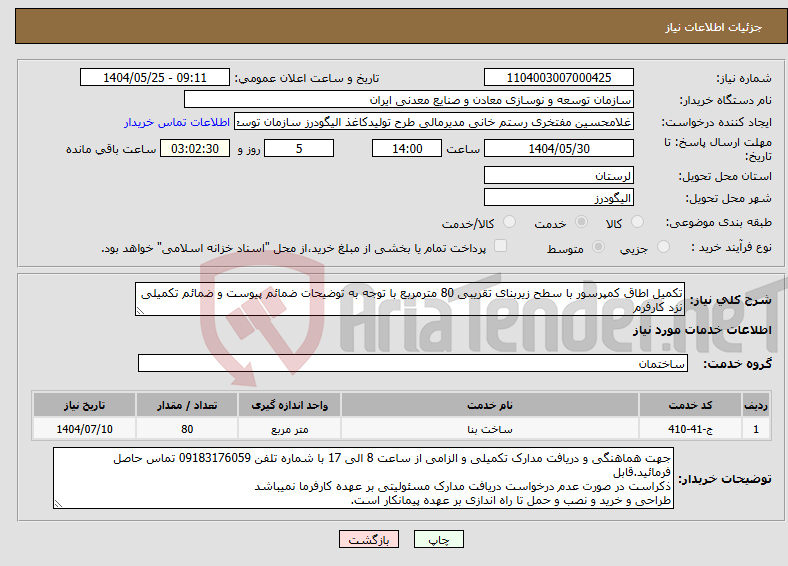
Task: Click the remaining time field 03:02:30
Action: 195,148
